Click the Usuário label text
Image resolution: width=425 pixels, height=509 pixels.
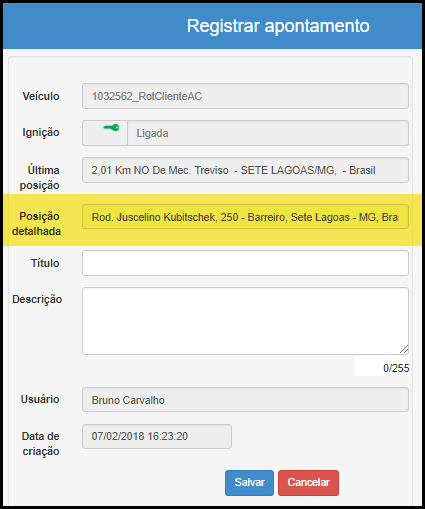click(x=40, y=399)
